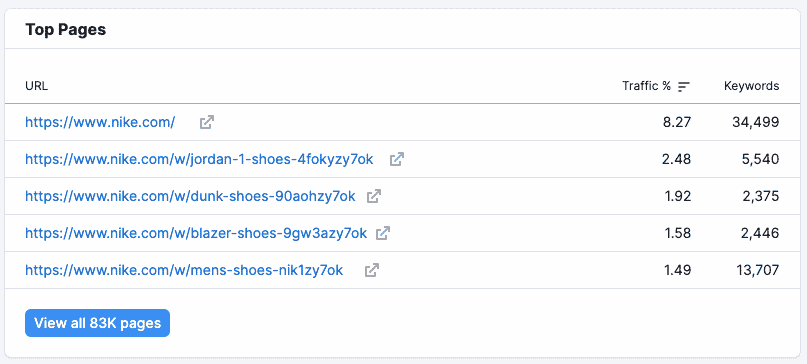
Task: Open the dunk-shoes URL link
Action: [190, 196]
